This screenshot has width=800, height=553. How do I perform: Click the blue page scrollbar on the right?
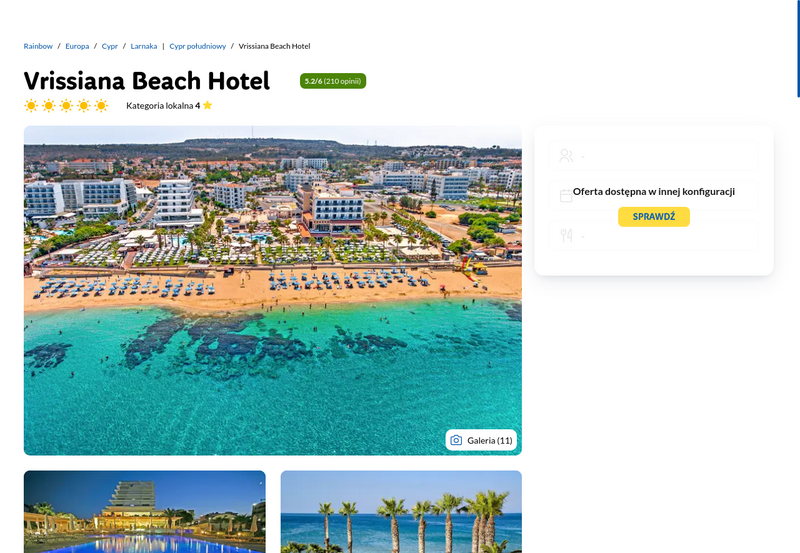[798, 48]
